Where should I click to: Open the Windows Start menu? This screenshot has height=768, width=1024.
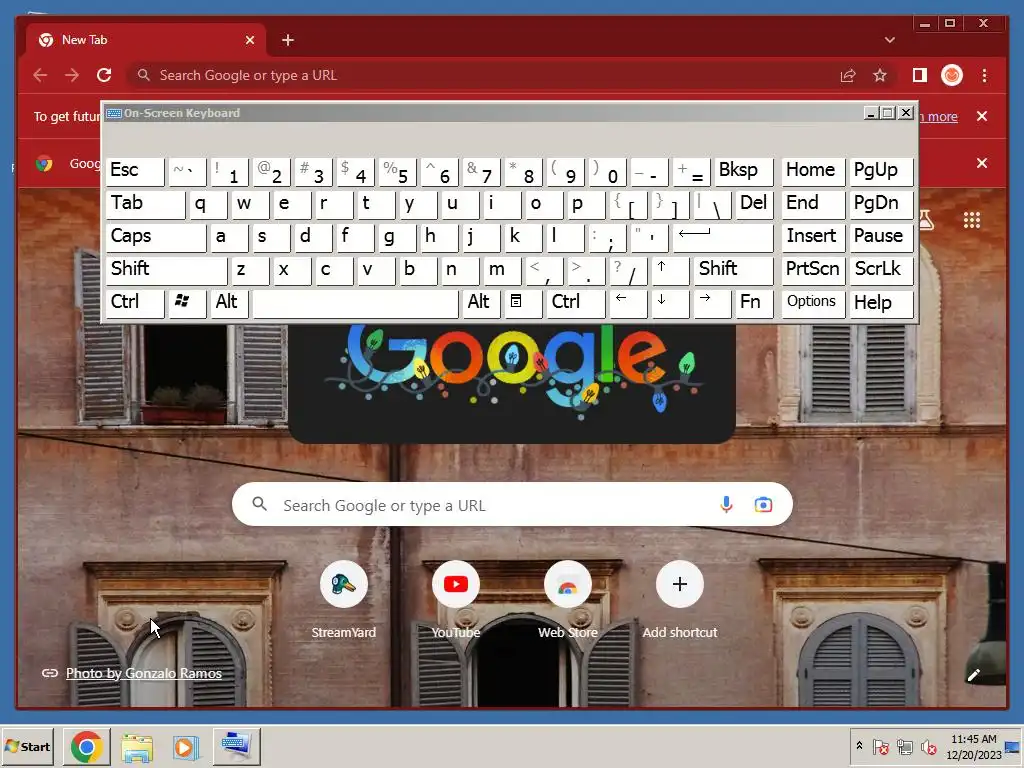(x=27, y=746)
